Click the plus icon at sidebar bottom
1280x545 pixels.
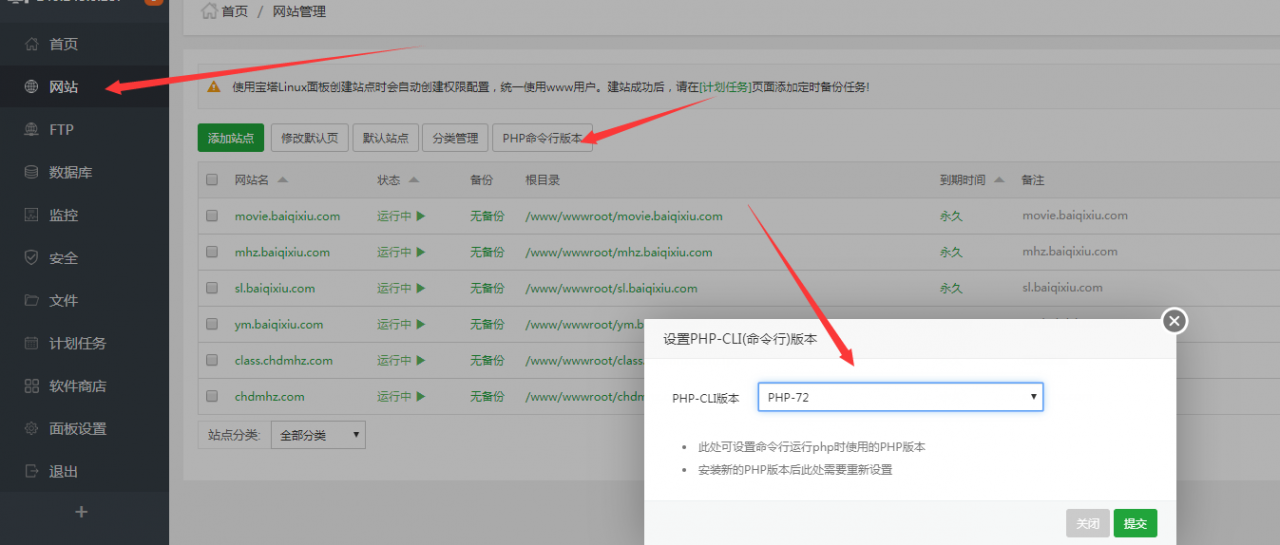click(82, 512)
